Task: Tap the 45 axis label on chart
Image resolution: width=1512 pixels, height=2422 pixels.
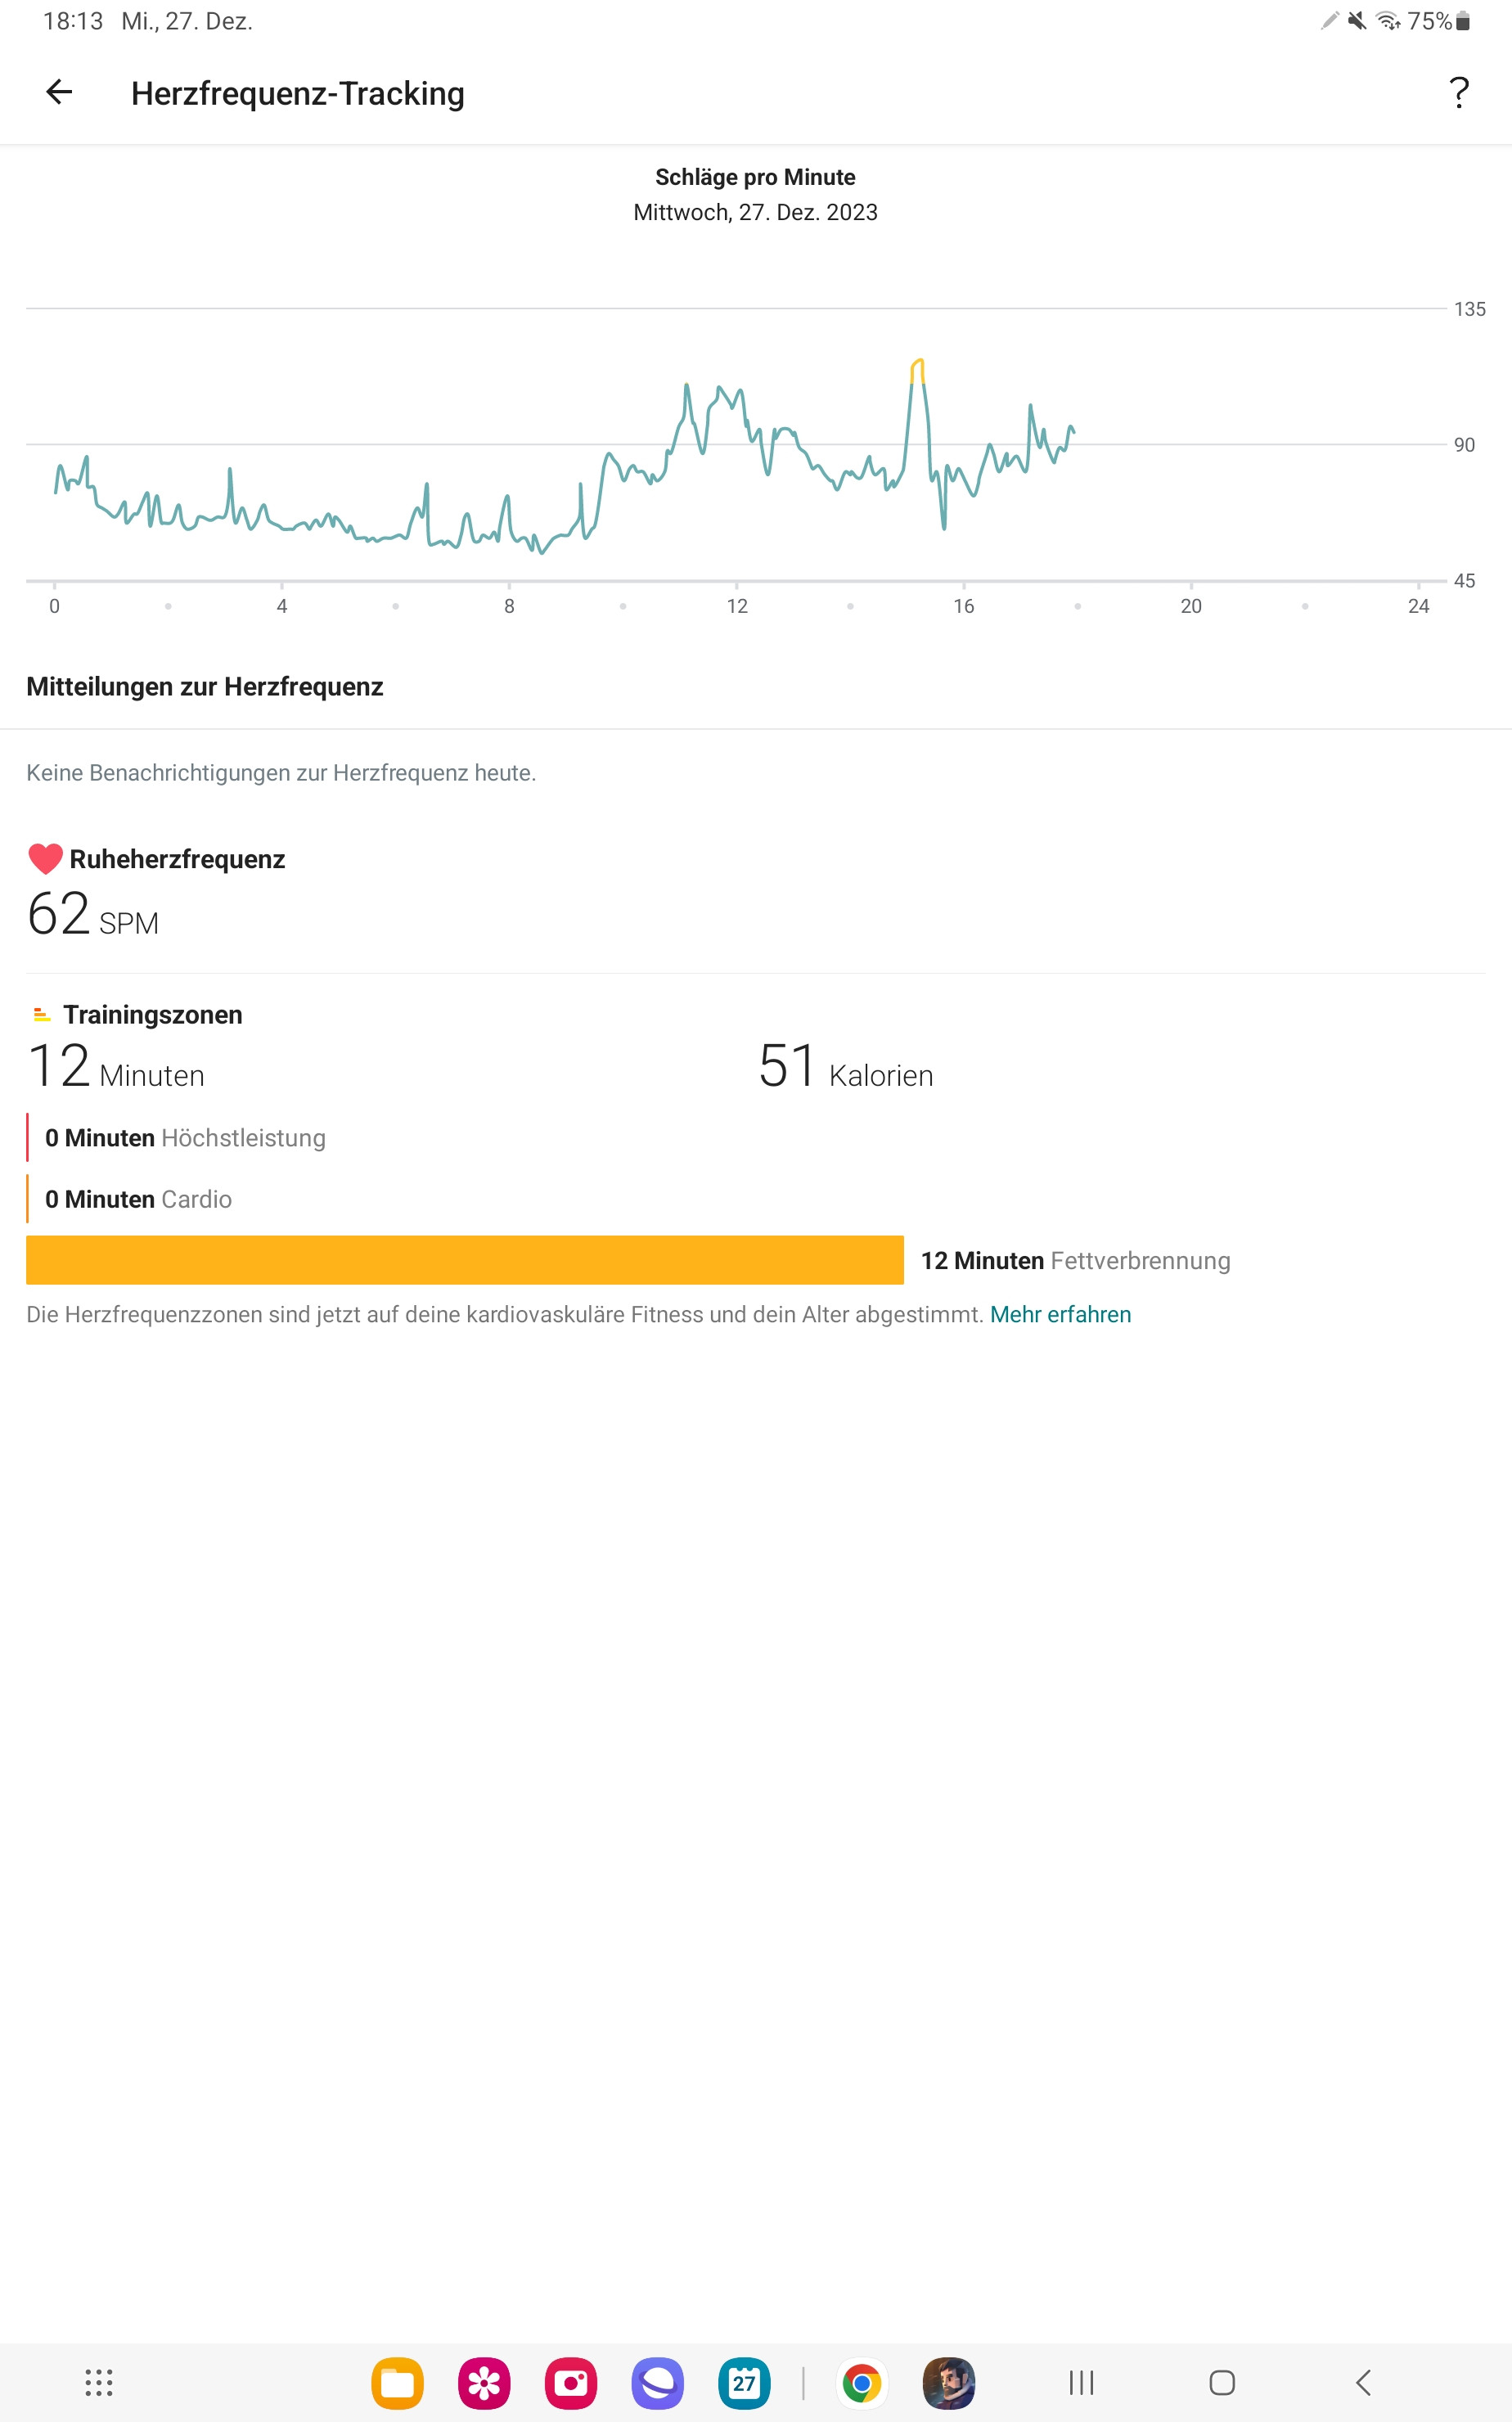Action: point(1464,581)
